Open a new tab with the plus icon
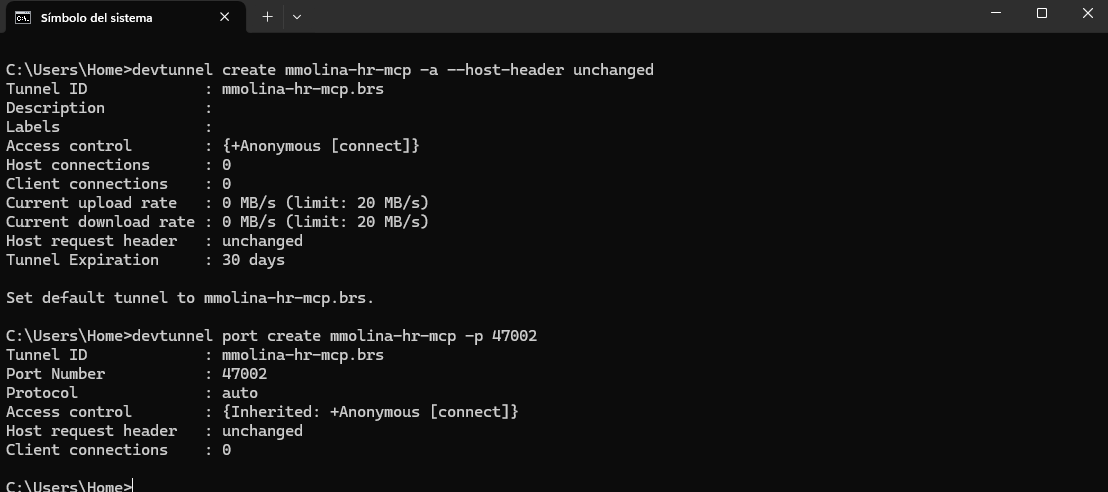The width and height of the screenshot is (1108, 492). [267, 17]
